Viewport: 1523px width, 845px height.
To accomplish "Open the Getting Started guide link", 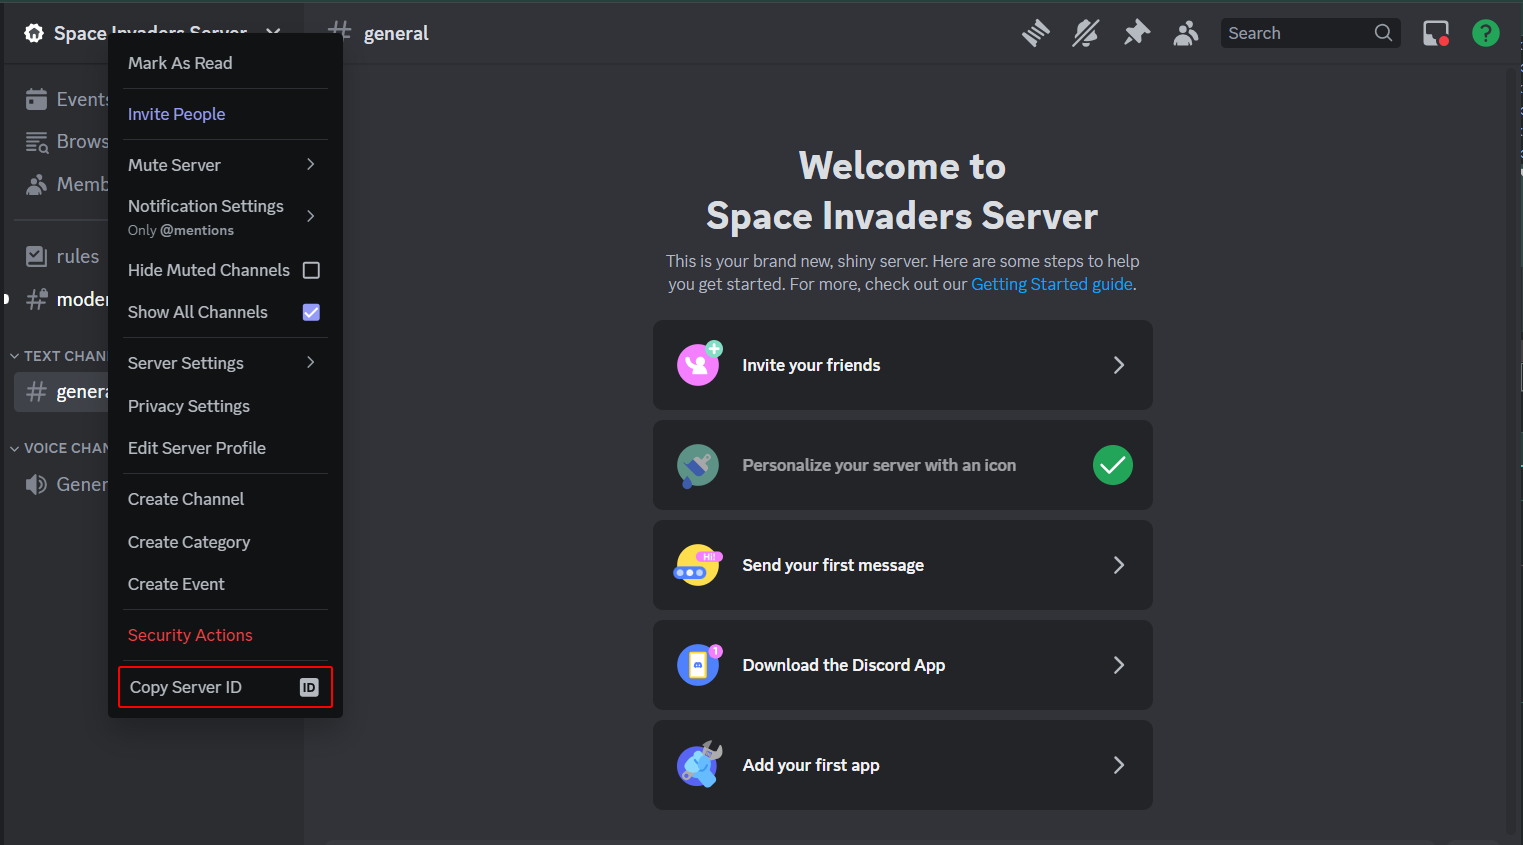I will pos(1052,284).
